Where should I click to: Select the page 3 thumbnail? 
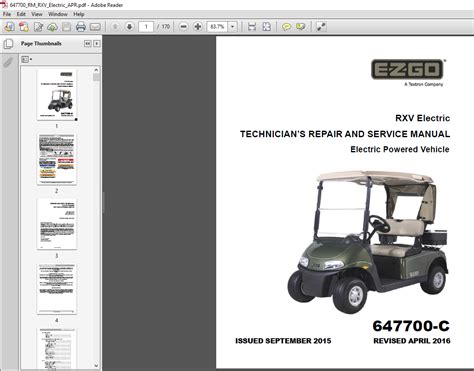[x=57, y=224]
